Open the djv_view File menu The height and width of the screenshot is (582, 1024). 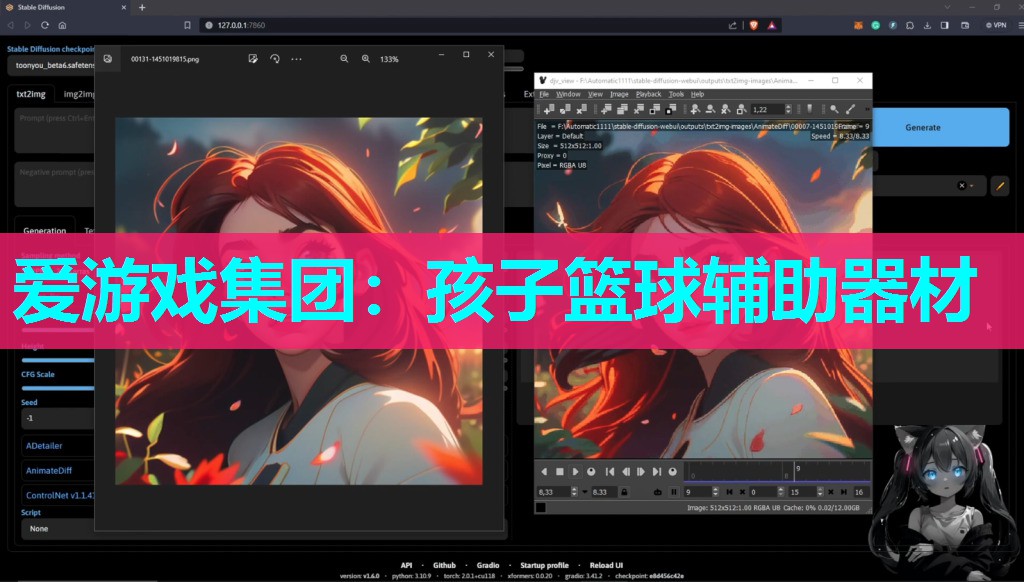(544, 94)
